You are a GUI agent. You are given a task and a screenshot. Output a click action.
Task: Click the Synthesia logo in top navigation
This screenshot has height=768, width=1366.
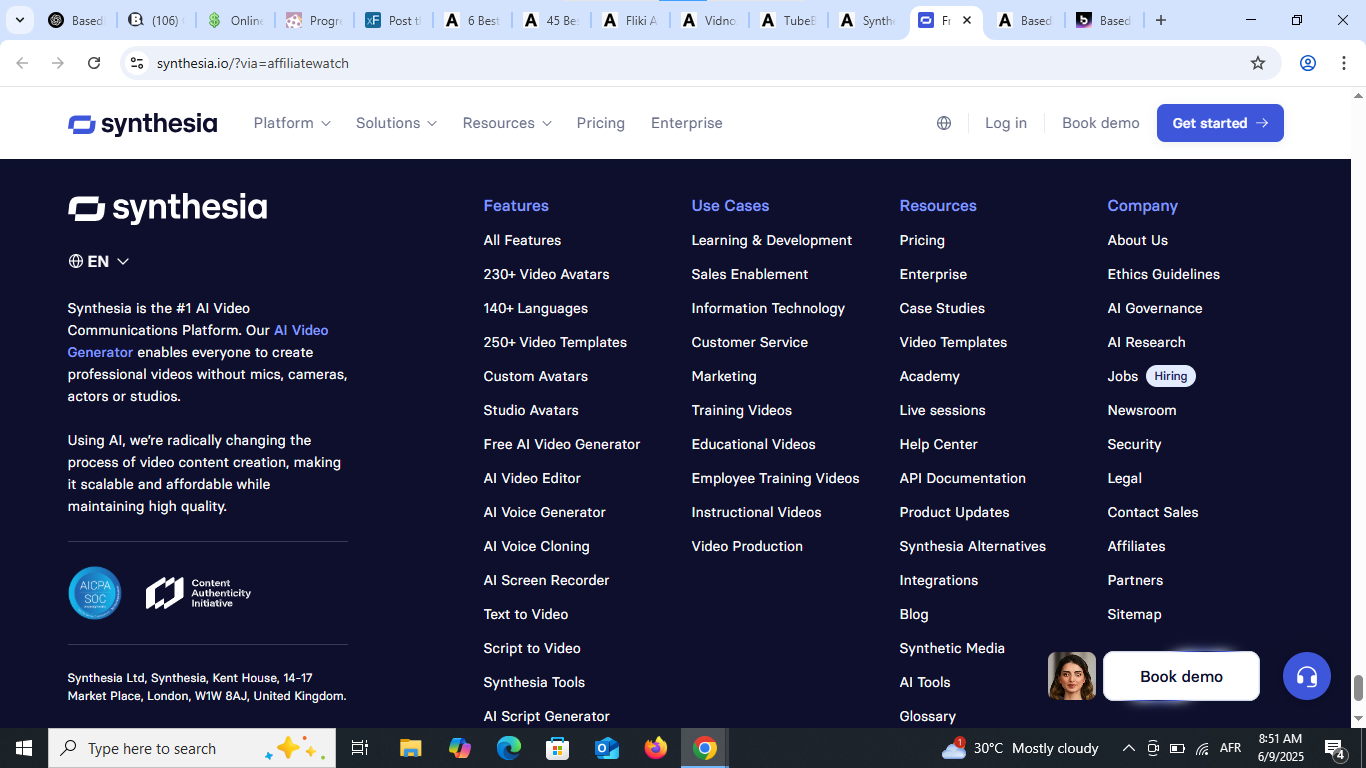pyautogui.click(x=142, y=124)
